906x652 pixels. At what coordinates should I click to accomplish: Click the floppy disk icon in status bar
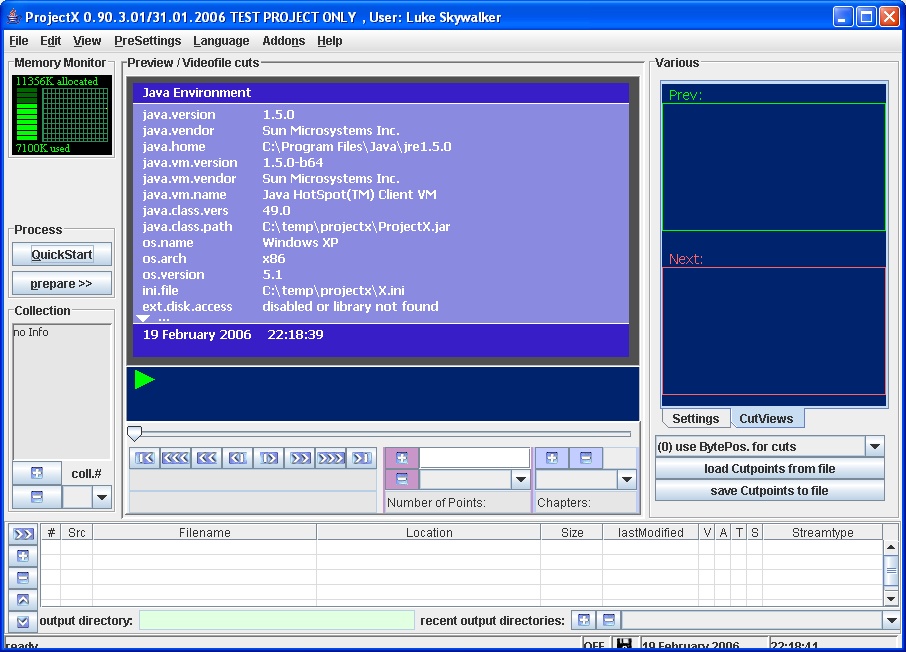(x=623, y=644)
